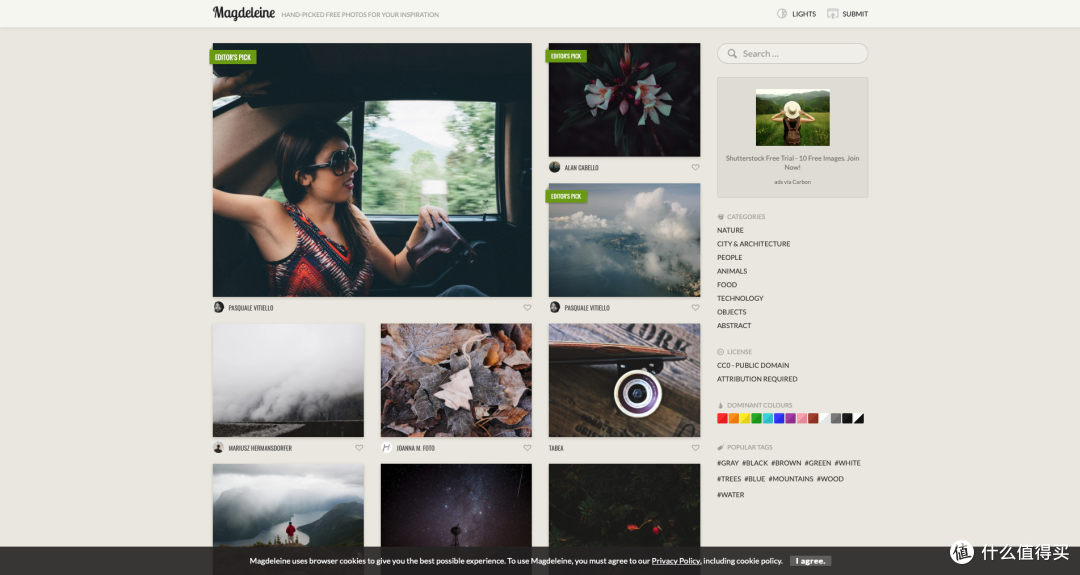Screen dimensions: 1080x575
Task: Go to the Magdeleine home logo
Action: pyautogui.click(x=244, y=13)
